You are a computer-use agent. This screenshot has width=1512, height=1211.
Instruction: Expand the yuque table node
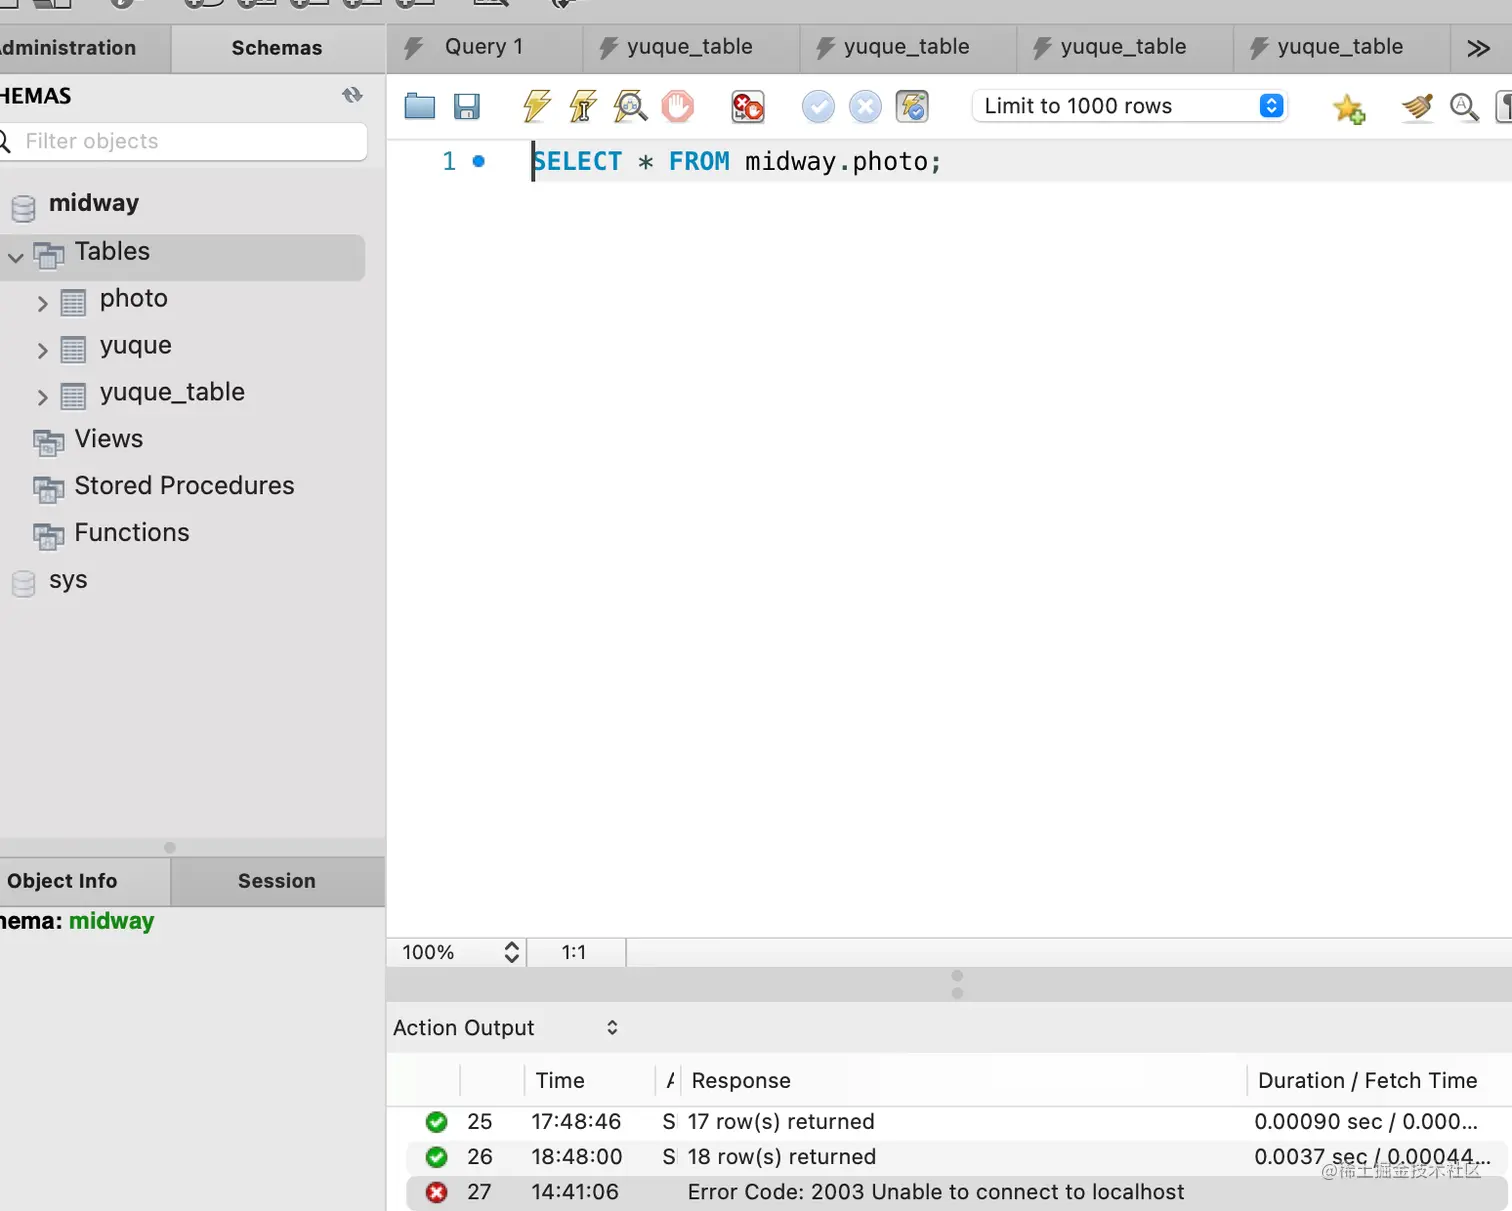(42, 350)
